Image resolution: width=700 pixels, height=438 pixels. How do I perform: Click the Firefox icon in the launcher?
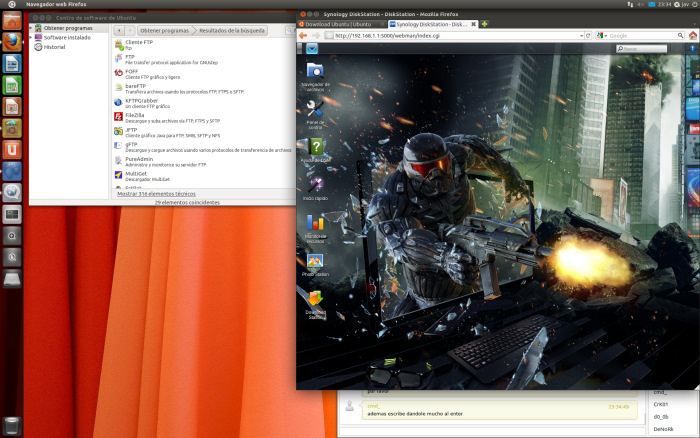tap(12, 41)
